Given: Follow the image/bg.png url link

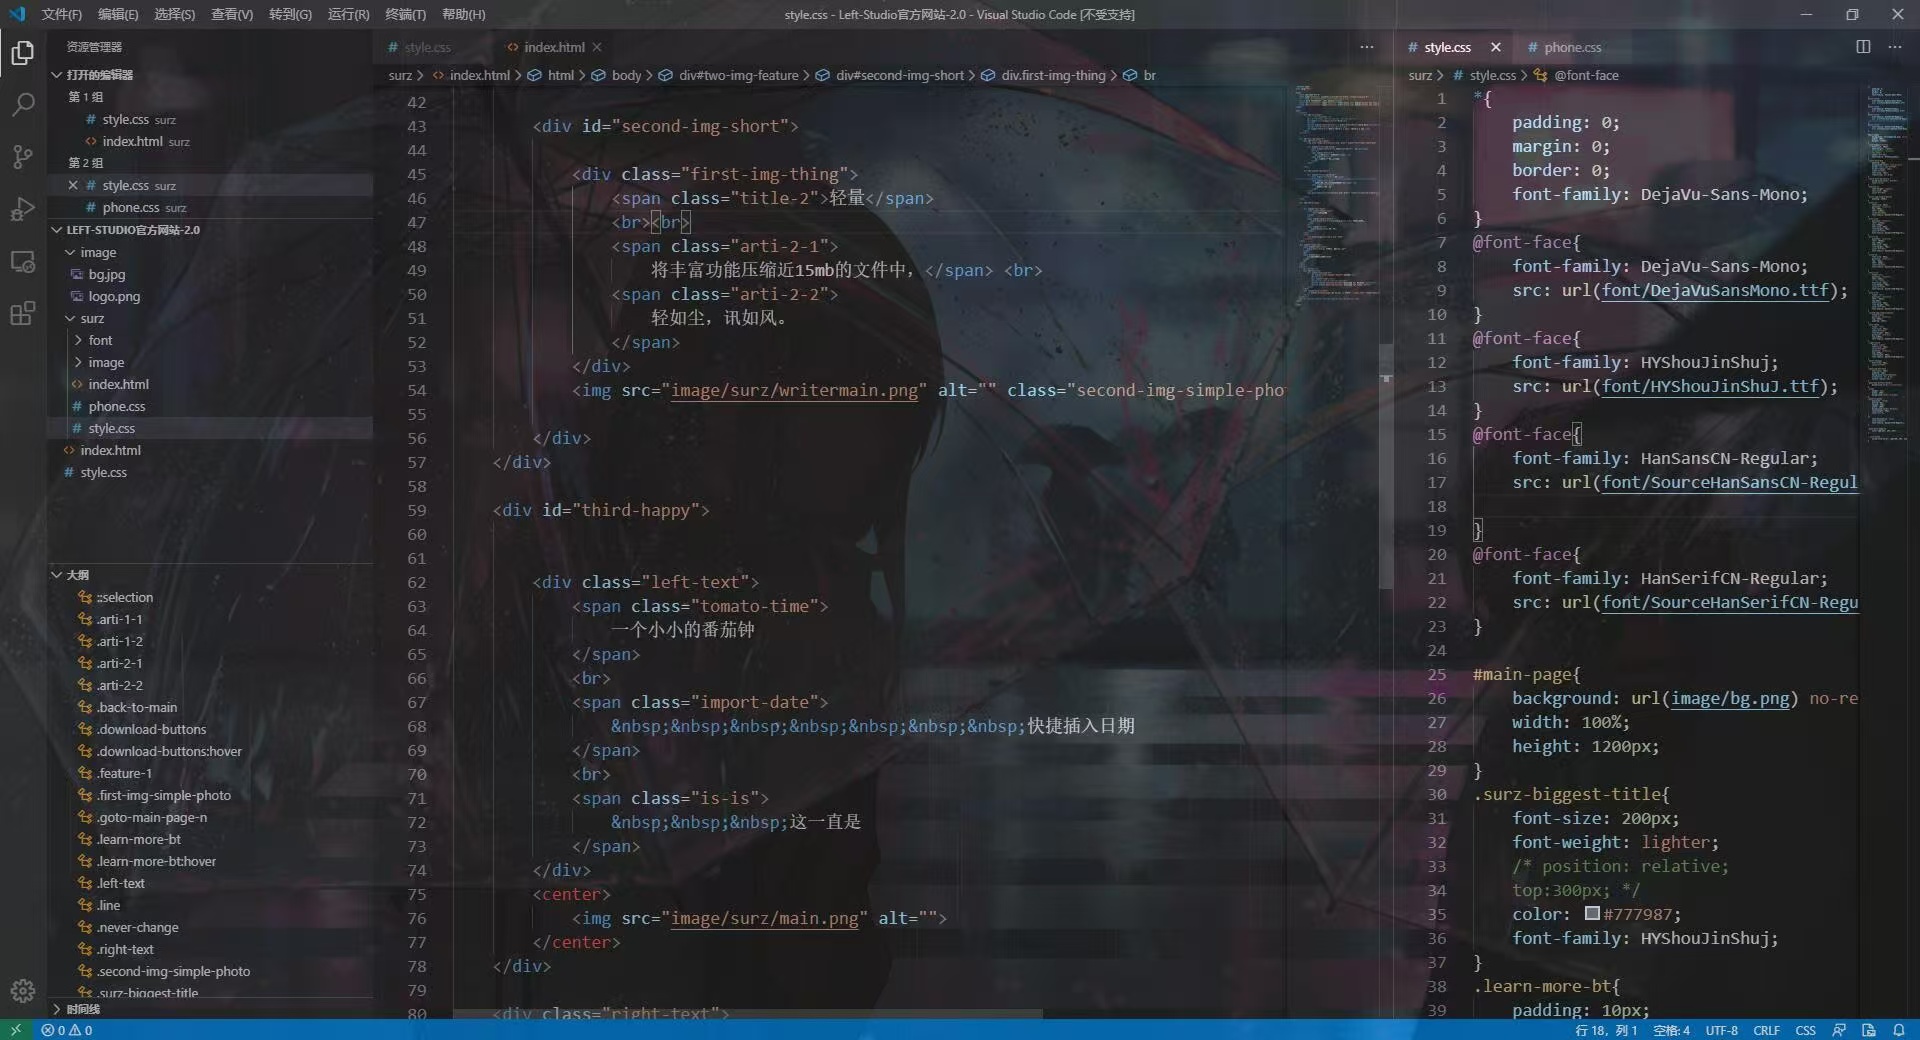Looking at the screenshot, I should (x=1729, y=698).
